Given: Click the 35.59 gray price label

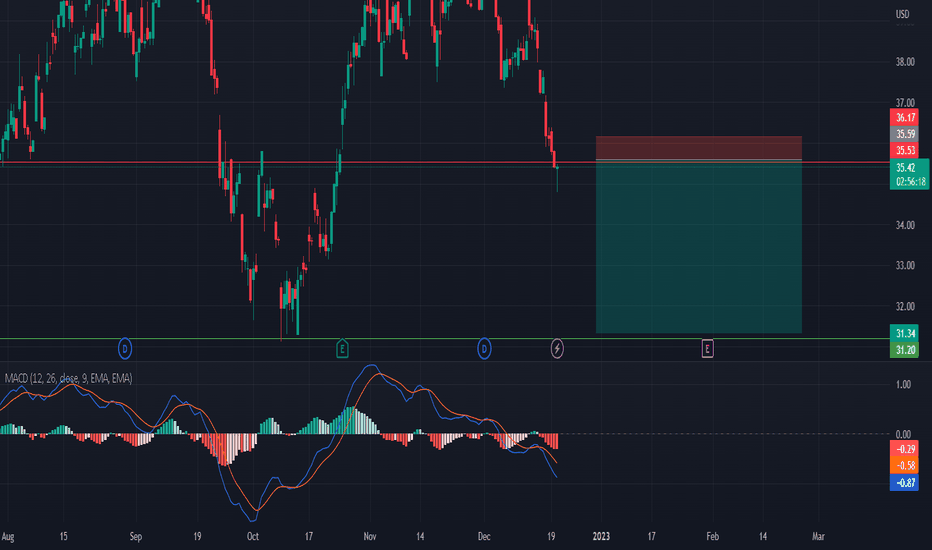Looking at the screenshot, I should click(x=905, y=134).
